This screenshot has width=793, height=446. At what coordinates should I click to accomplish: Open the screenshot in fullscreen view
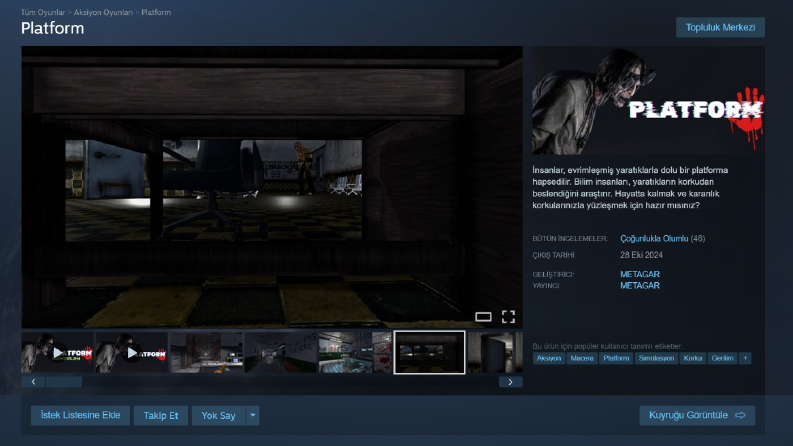(x=508, y=317)
